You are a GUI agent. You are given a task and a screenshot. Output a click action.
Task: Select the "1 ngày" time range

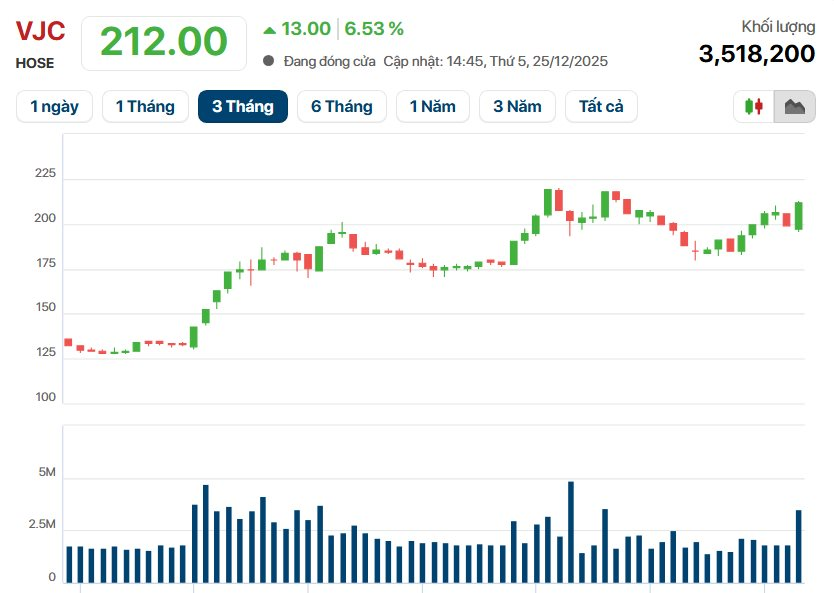click(x=54, y=106)
